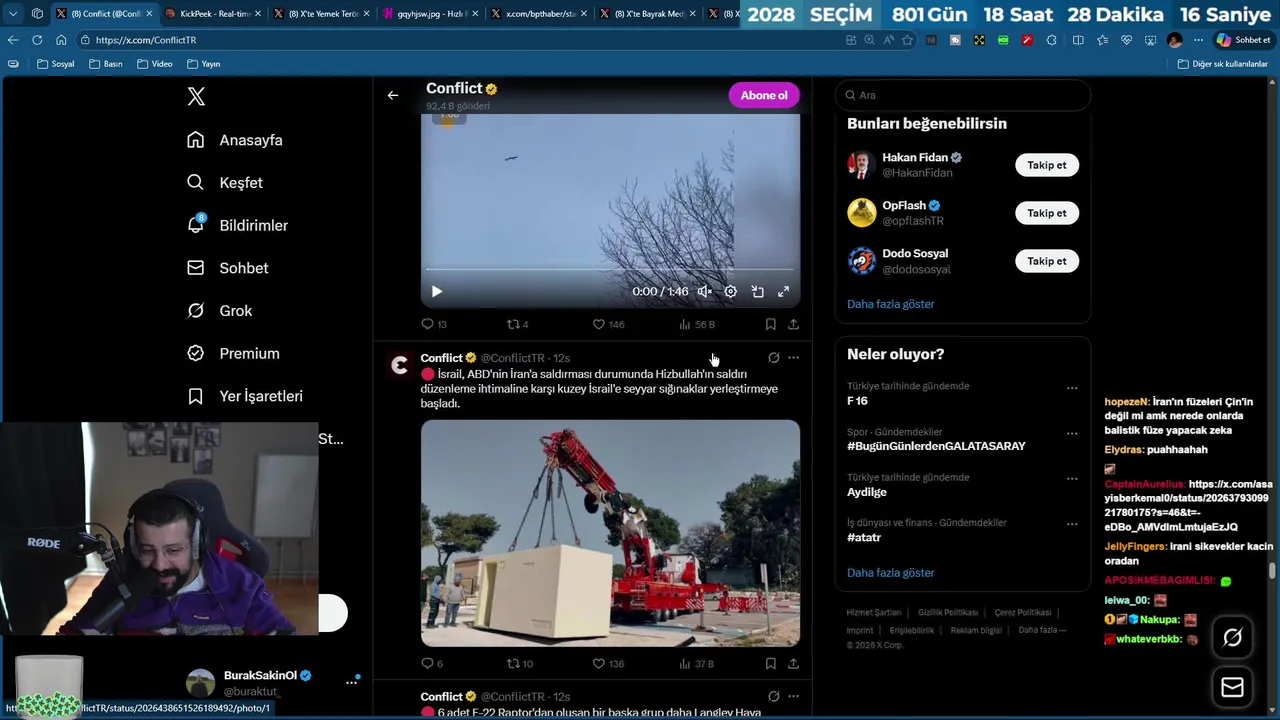Viewport: 1280px width, 720px height.
Task: Open Yer İşaretleri bookmarks
Action: click(245, 396)
